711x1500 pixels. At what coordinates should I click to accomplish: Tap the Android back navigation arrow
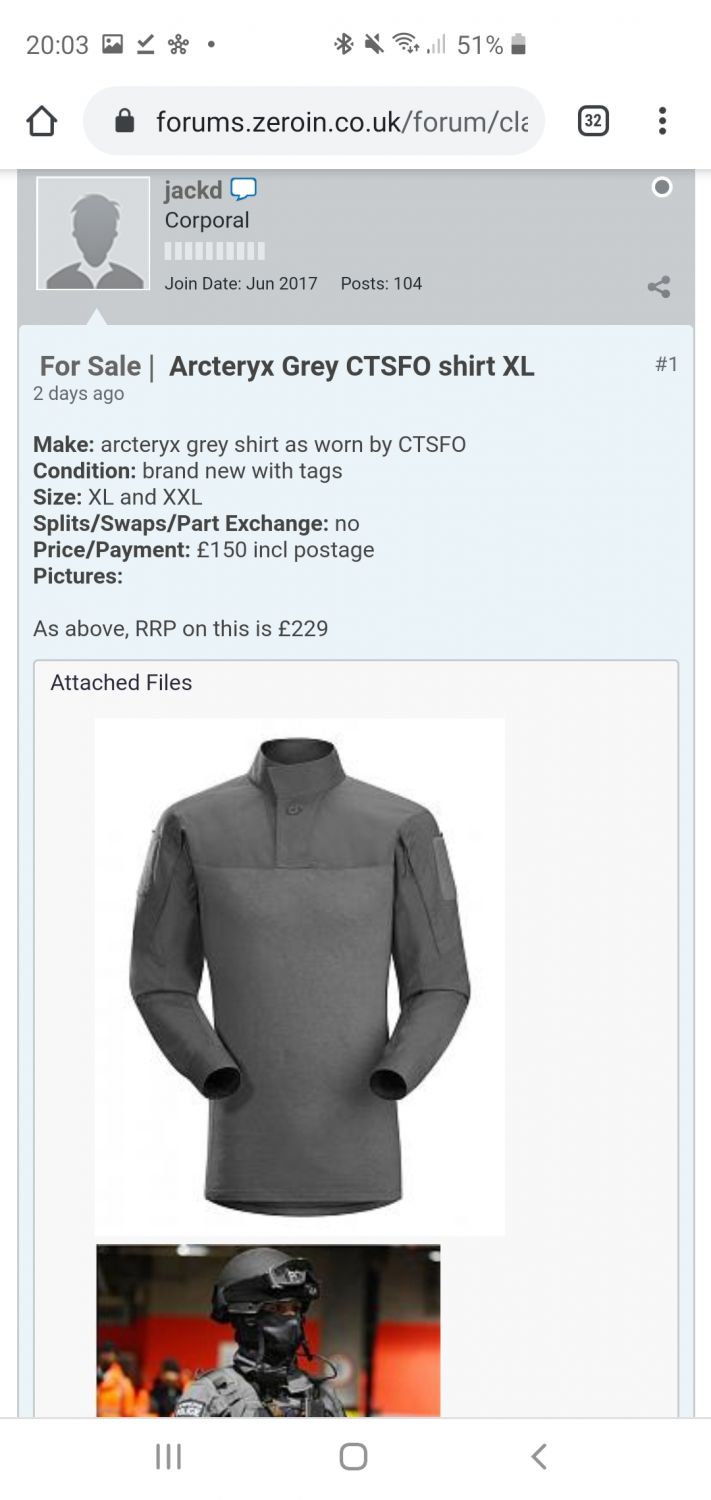click(539, 1456)
